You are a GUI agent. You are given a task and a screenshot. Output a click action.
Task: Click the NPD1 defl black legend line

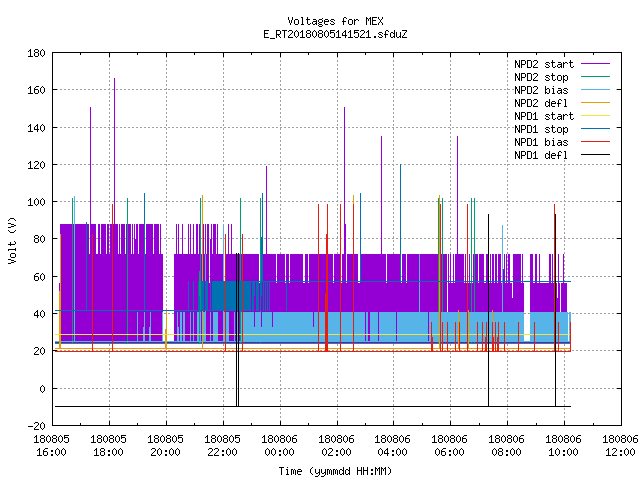pyautogui.click(x=595, y=155)
